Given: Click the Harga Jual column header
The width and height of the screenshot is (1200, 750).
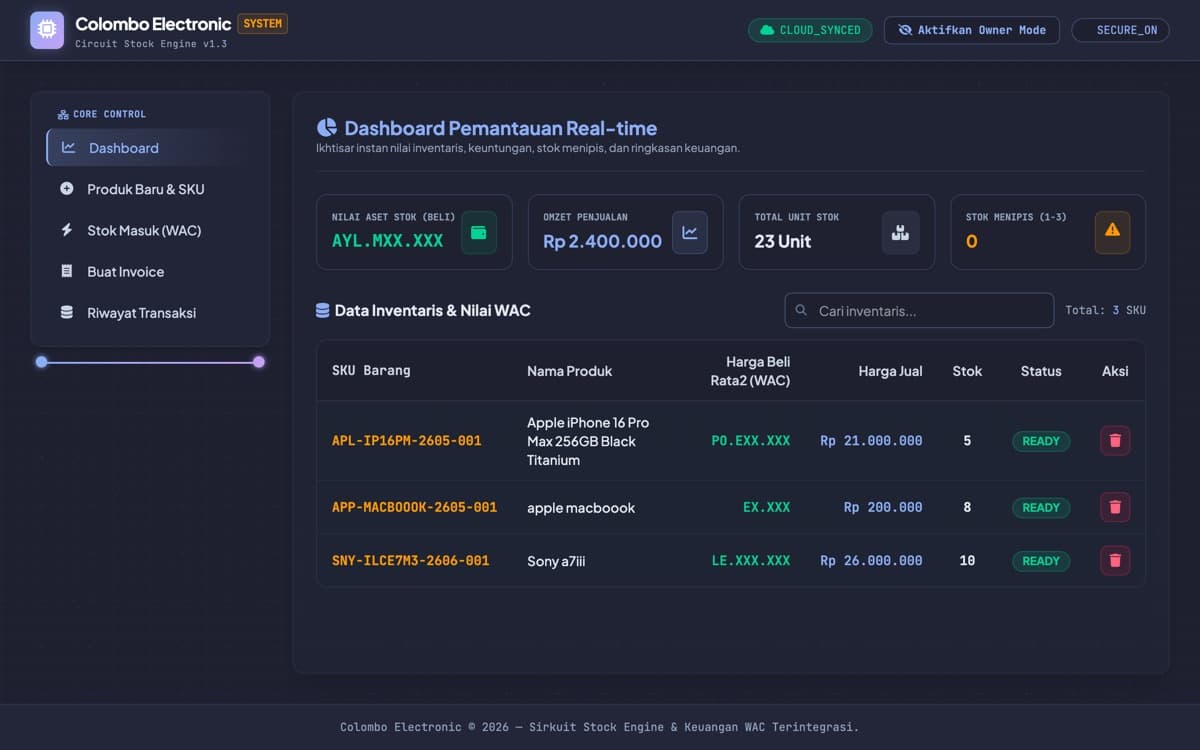Looking at the screenshot, I should tap(890, 371).
